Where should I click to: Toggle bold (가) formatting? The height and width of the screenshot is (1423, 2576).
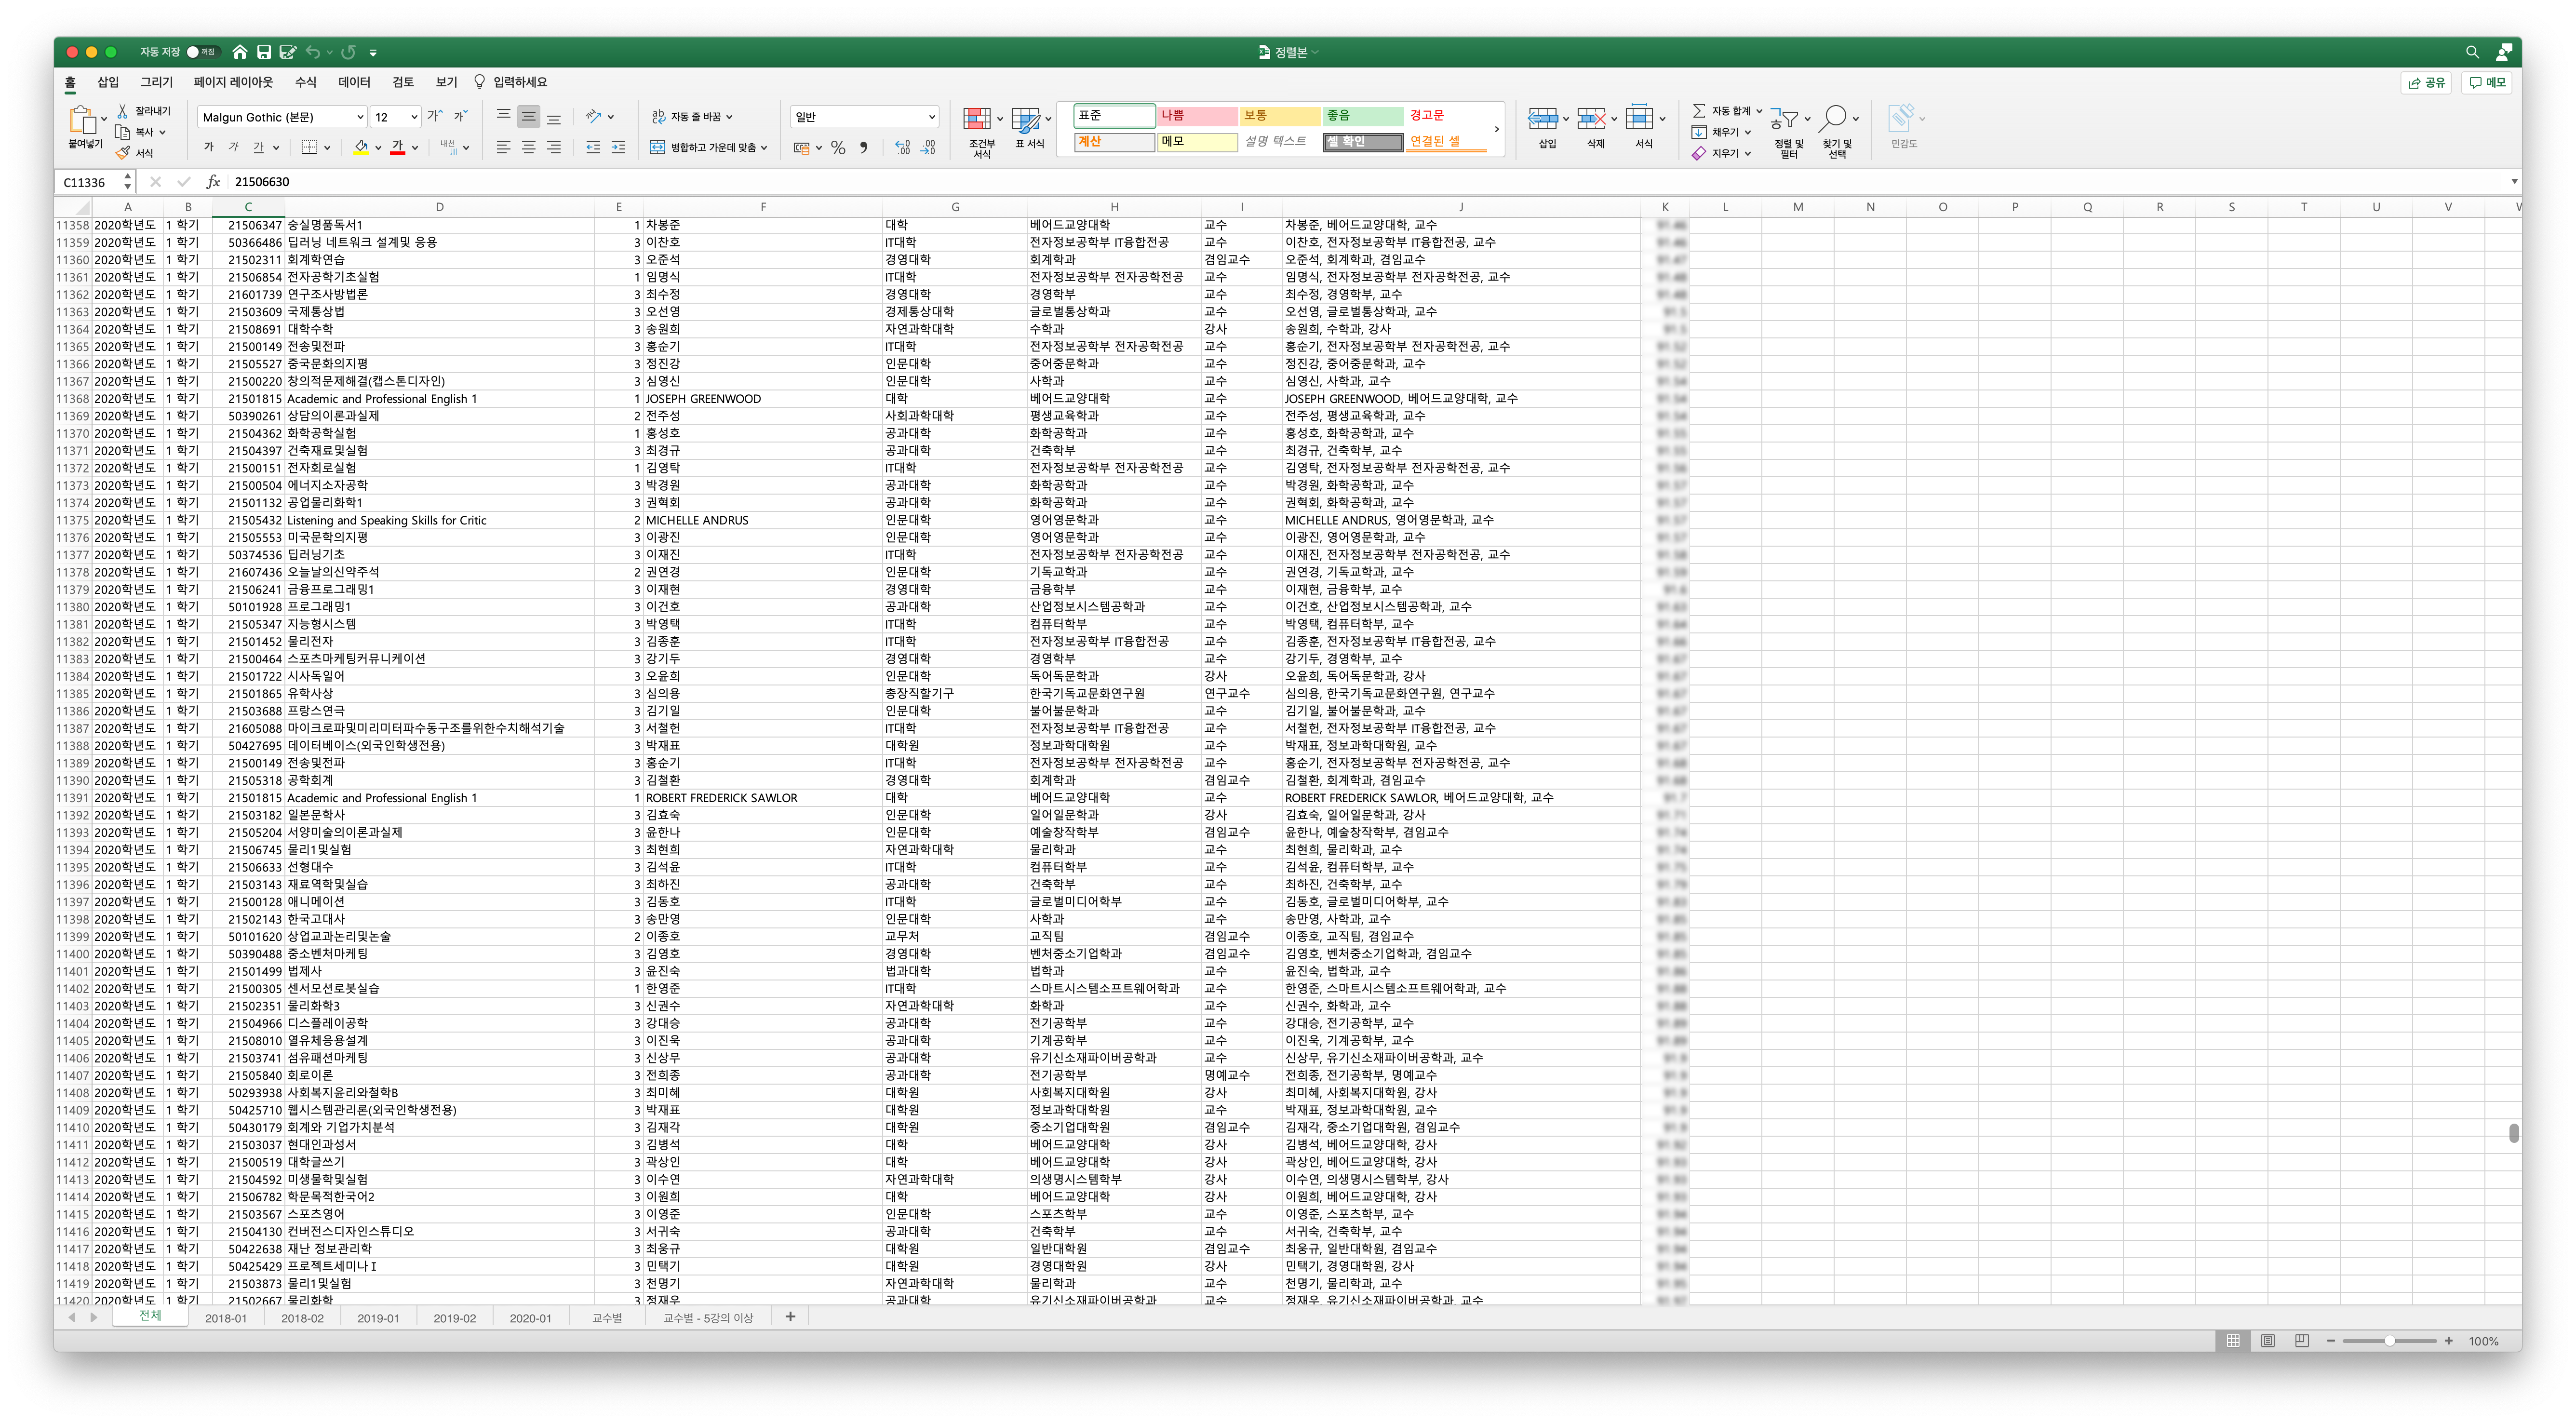[x=209, y=148]
